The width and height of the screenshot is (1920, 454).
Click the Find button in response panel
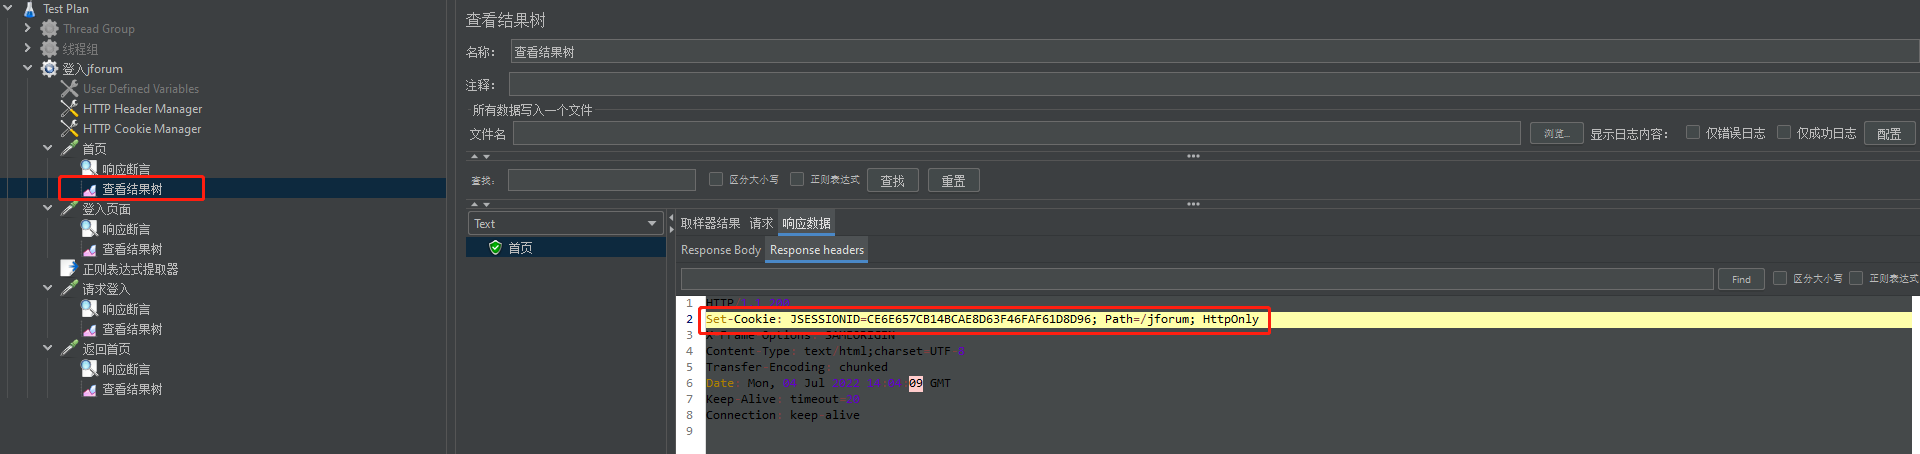[x=1741, y=279]
